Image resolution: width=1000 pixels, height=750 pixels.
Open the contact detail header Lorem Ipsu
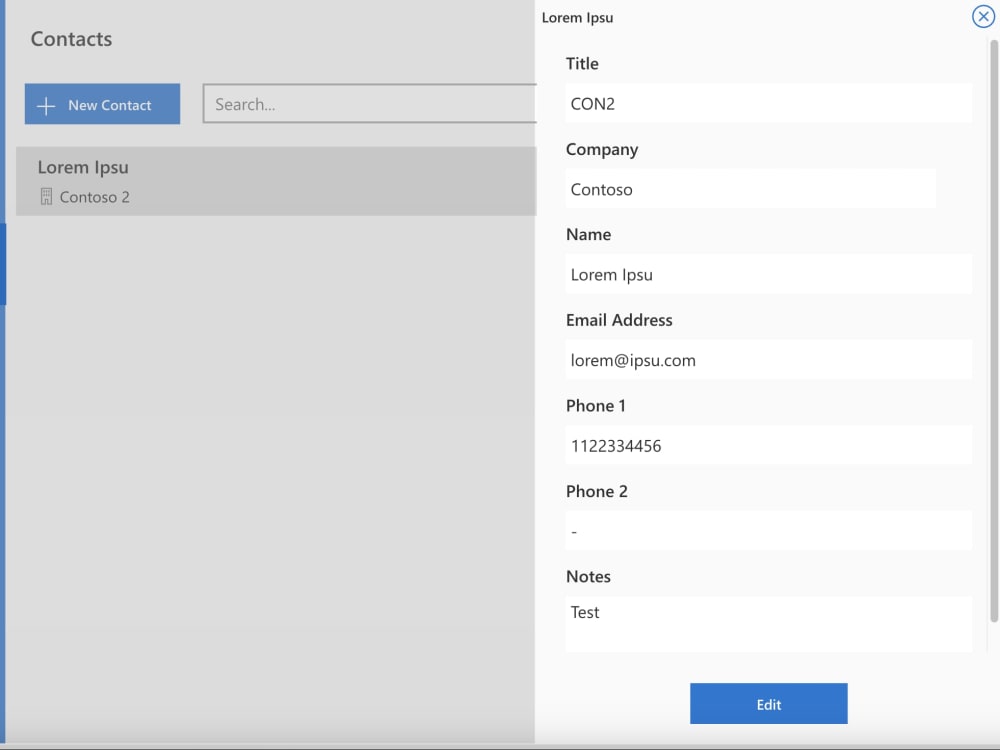point(578,17)
